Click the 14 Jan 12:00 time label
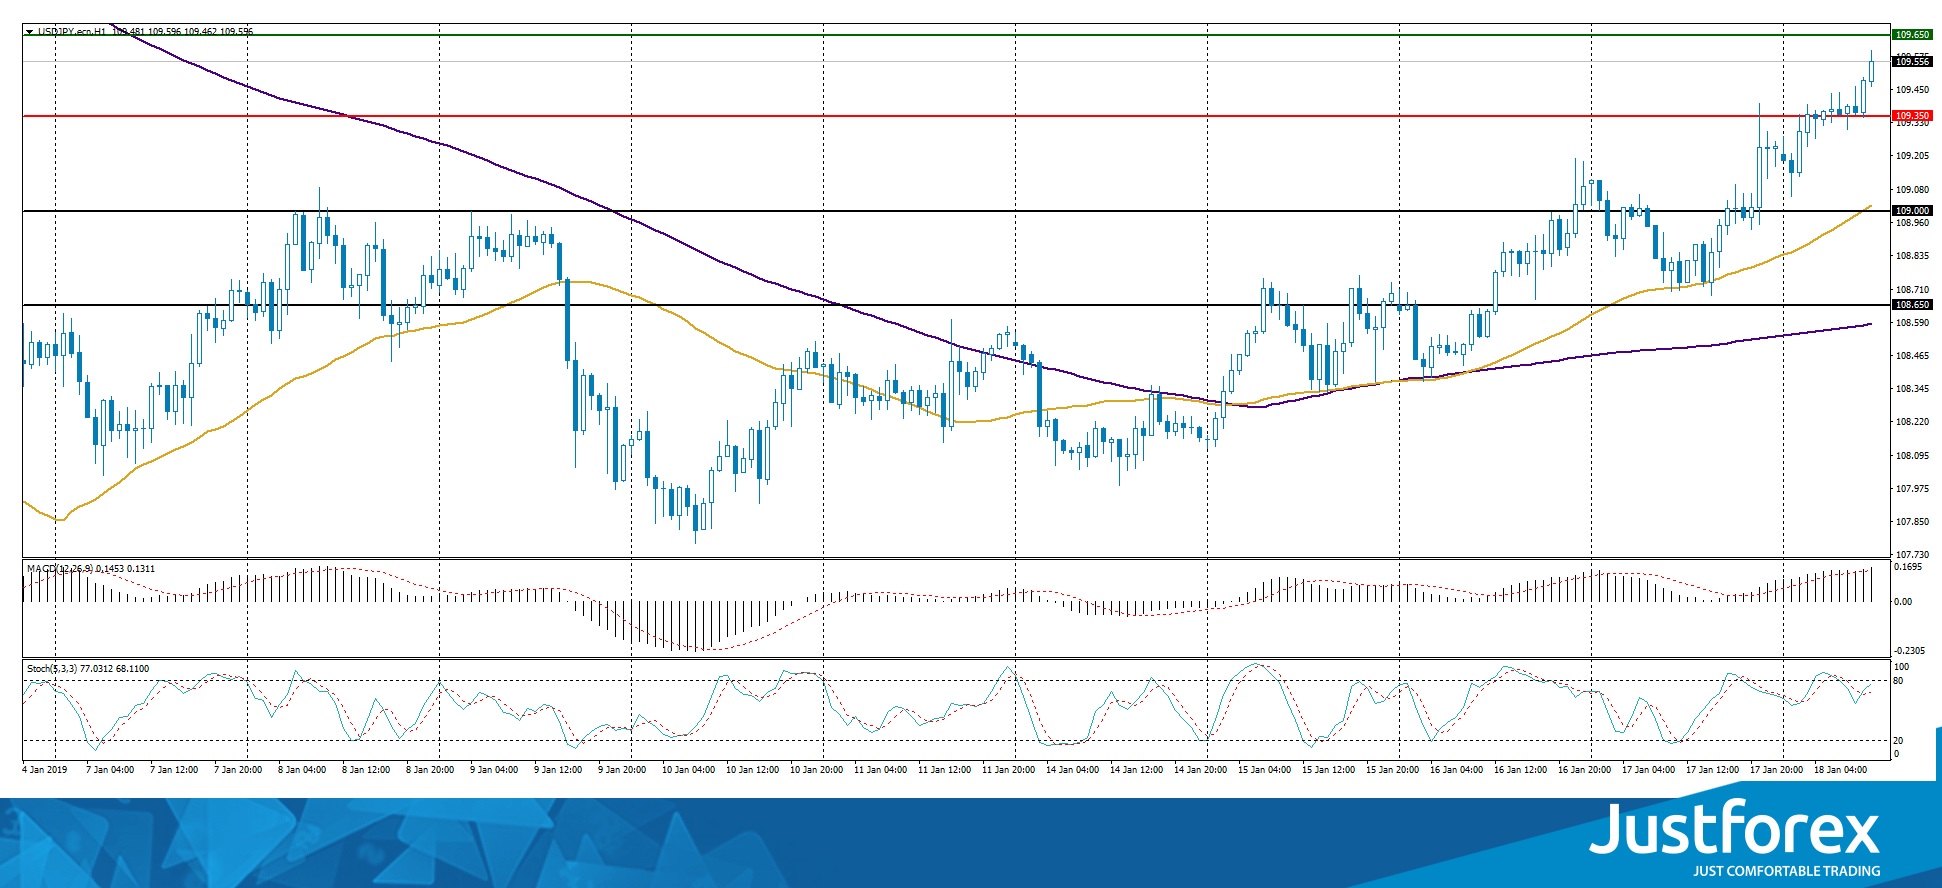 click(x=1136, y=770)
